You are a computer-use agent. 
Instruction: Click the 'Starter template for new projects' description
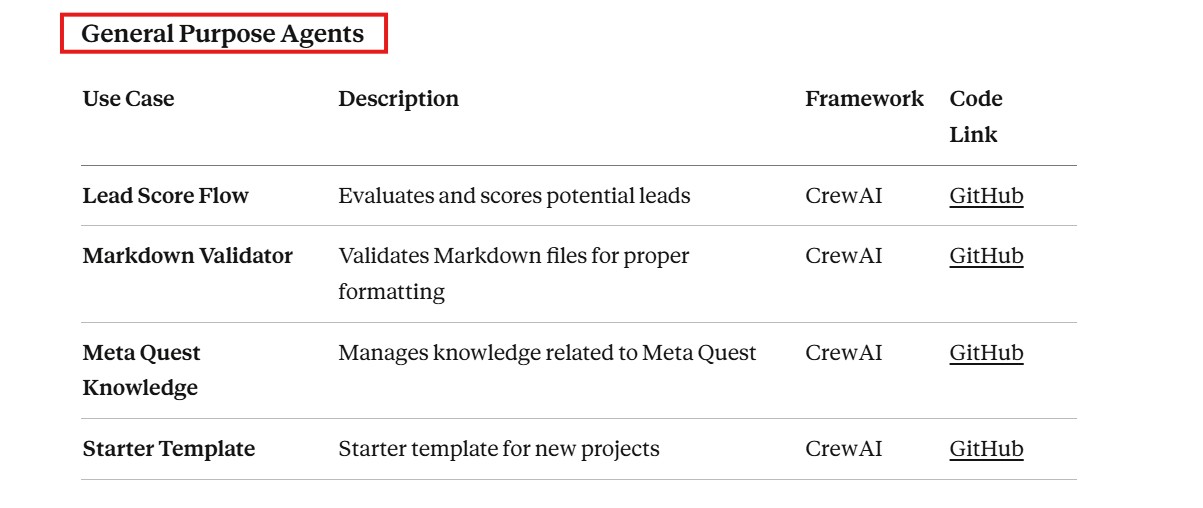click(x=498, y=449)
